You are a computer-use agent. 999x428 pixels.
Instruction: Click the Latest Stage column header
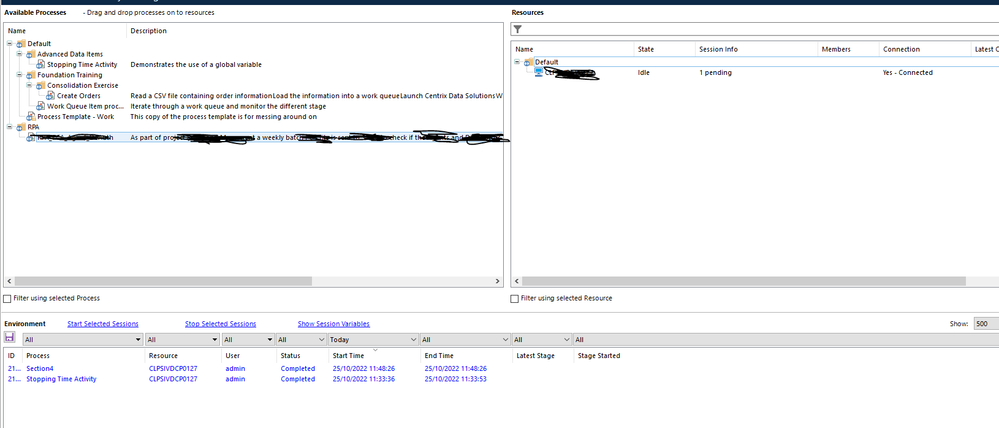(x=535, y=355)
